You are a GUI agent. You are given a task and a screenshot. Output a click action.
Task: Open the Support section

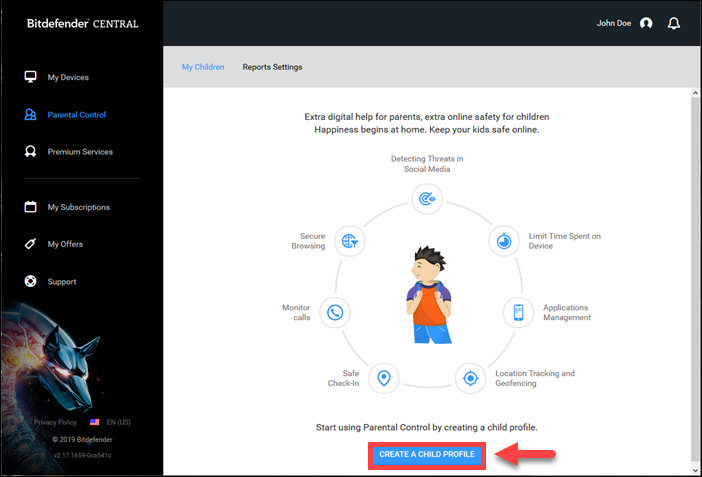point(62,281)
